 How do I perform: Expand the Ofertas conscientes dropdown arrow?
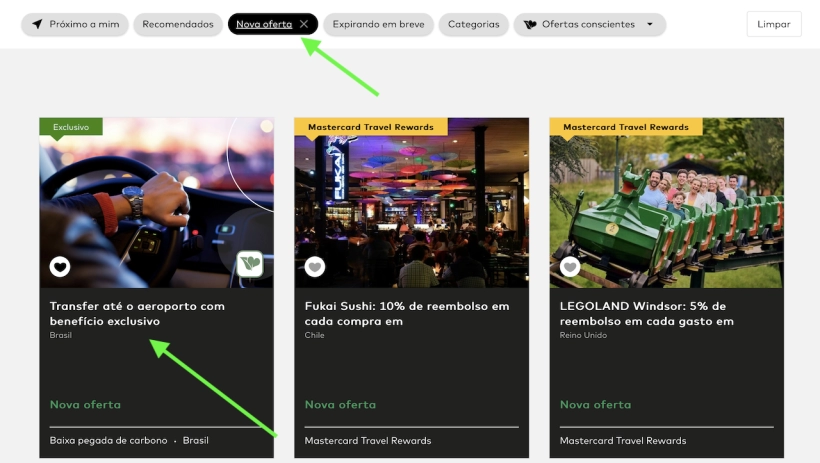(x=651, y=24)
